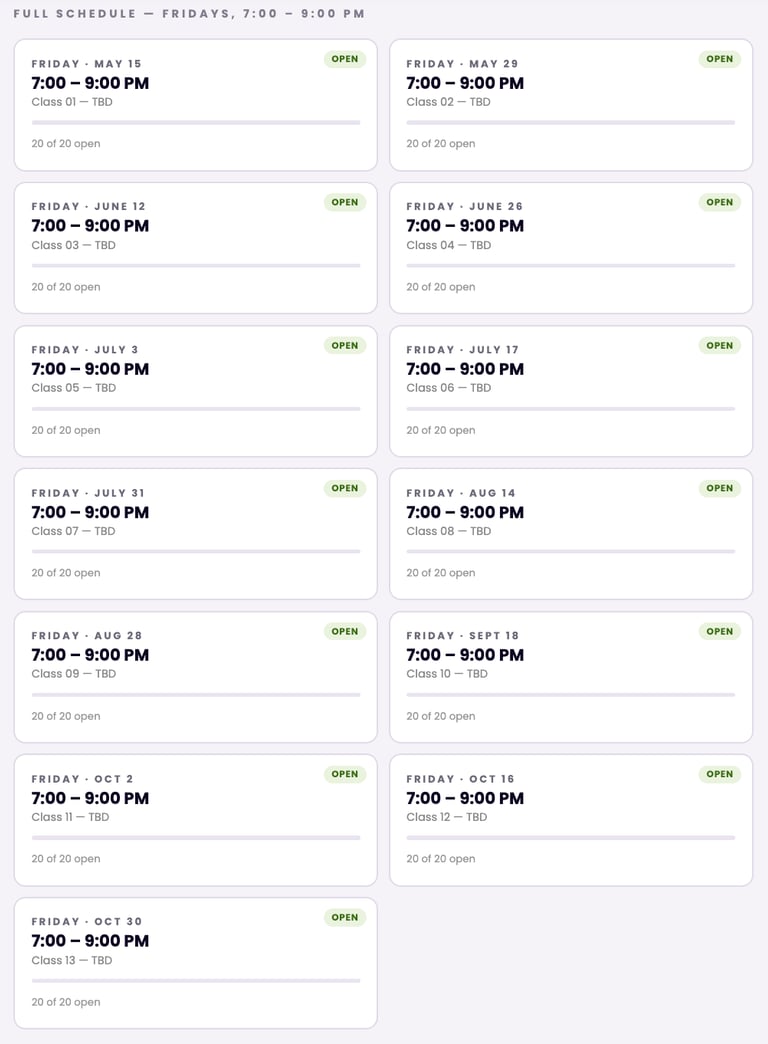Open the Friday Oct 2 class card

(x=195, y=820)
